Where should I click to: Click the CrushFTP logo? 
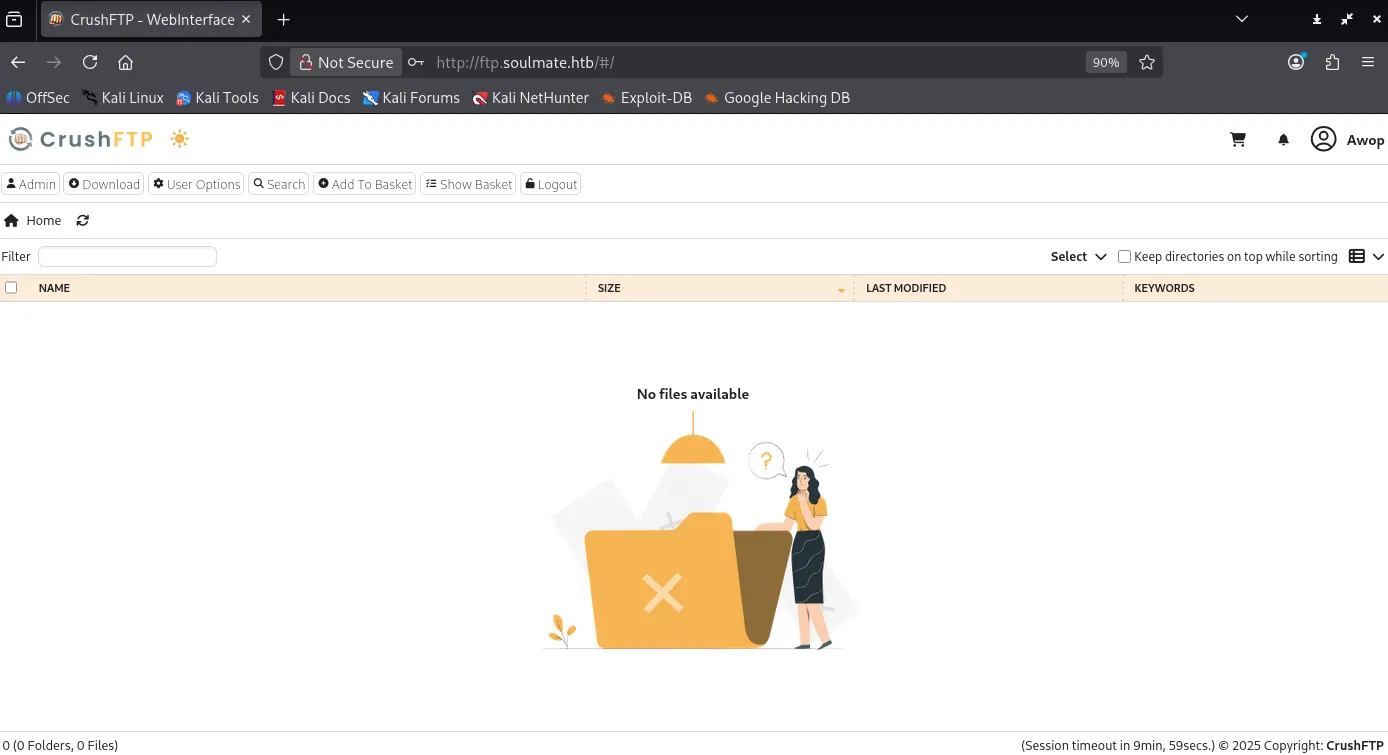(x=80, y=139)
